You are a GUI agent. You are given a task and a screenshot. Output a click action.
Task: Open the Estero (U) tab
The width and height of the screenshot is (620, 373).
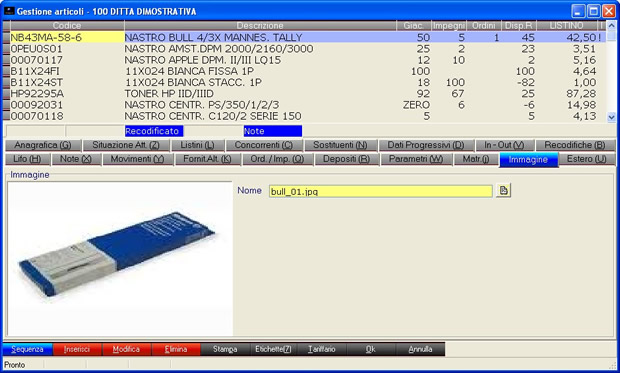click(586, 159)
